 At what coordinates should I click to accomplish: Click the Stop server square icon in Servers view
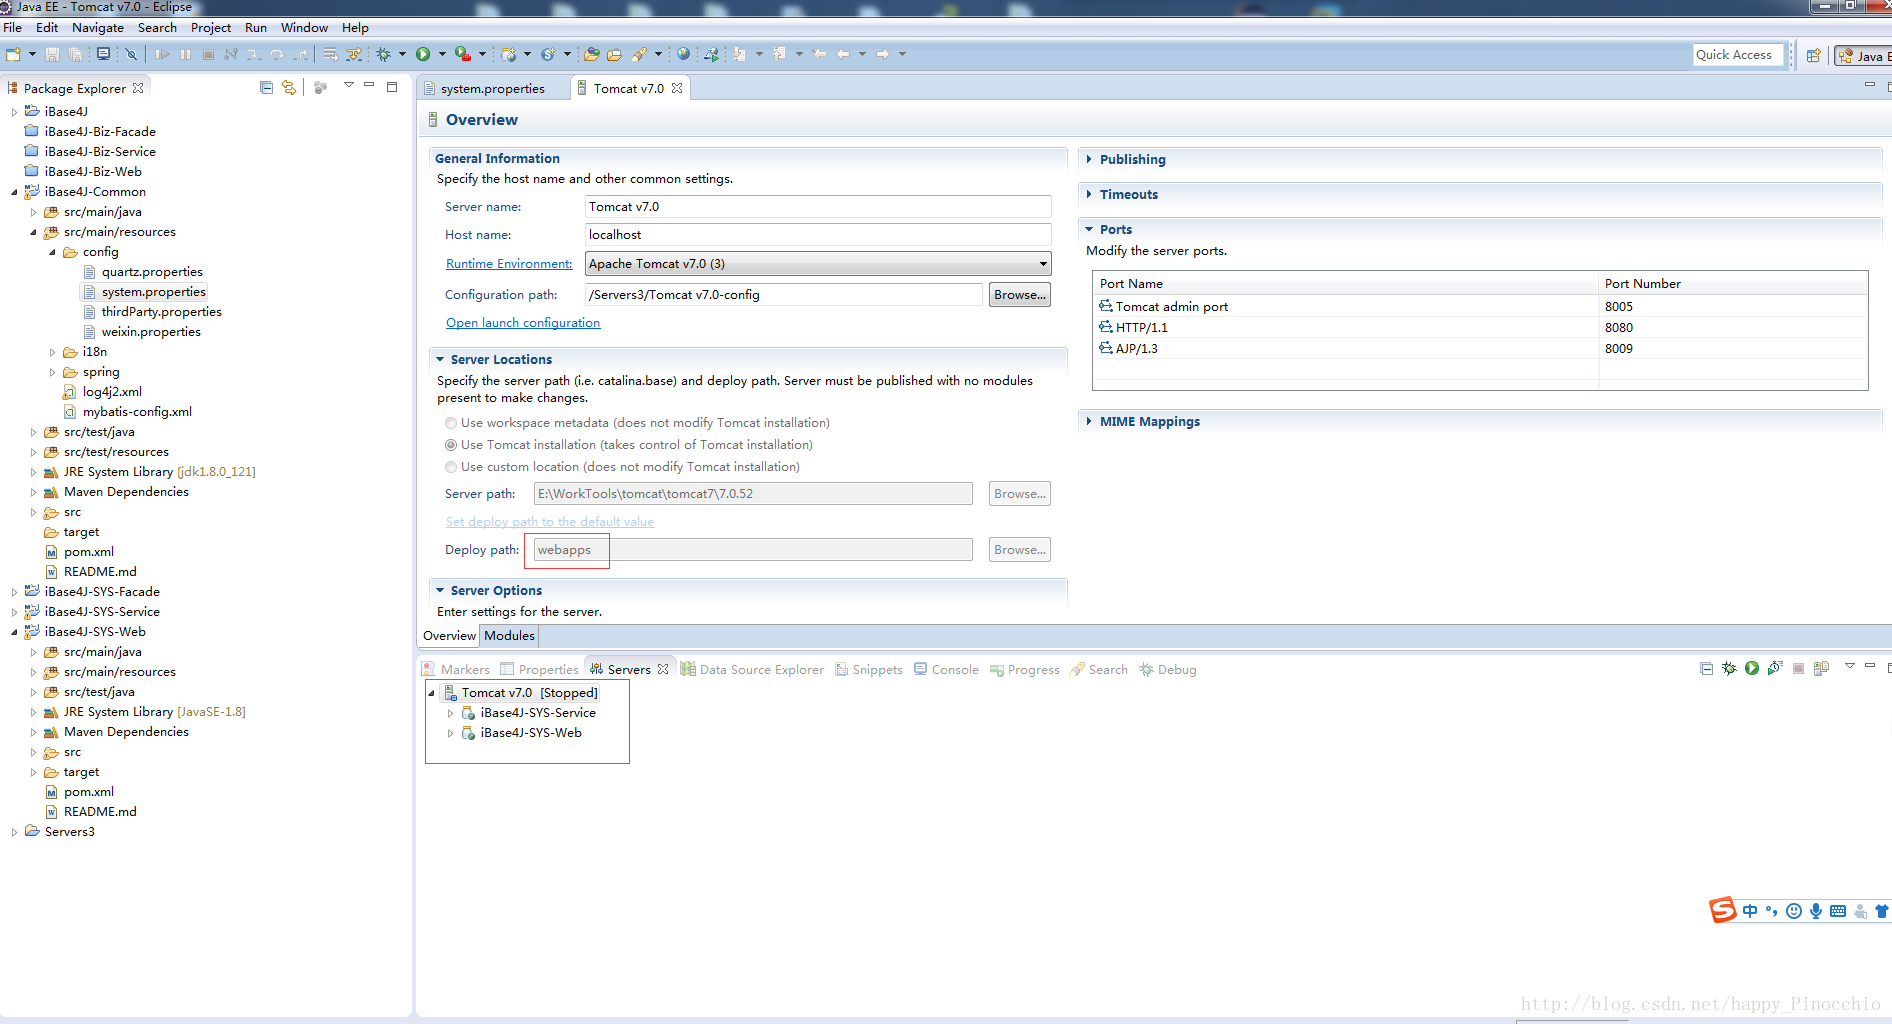tap(1798, 668)
